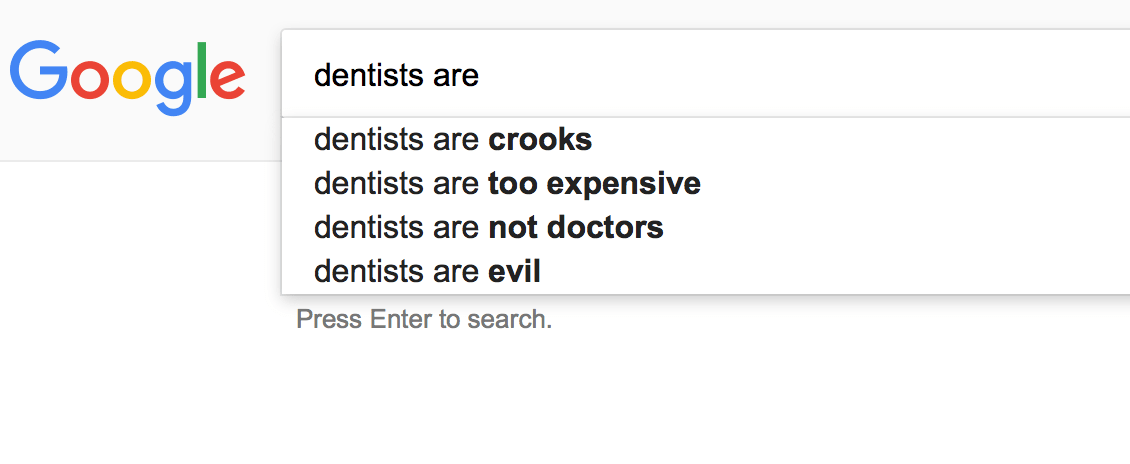1130x464 pixels.
Task: Click the red first 'o' in the Google logo
Action: point(91,80)
